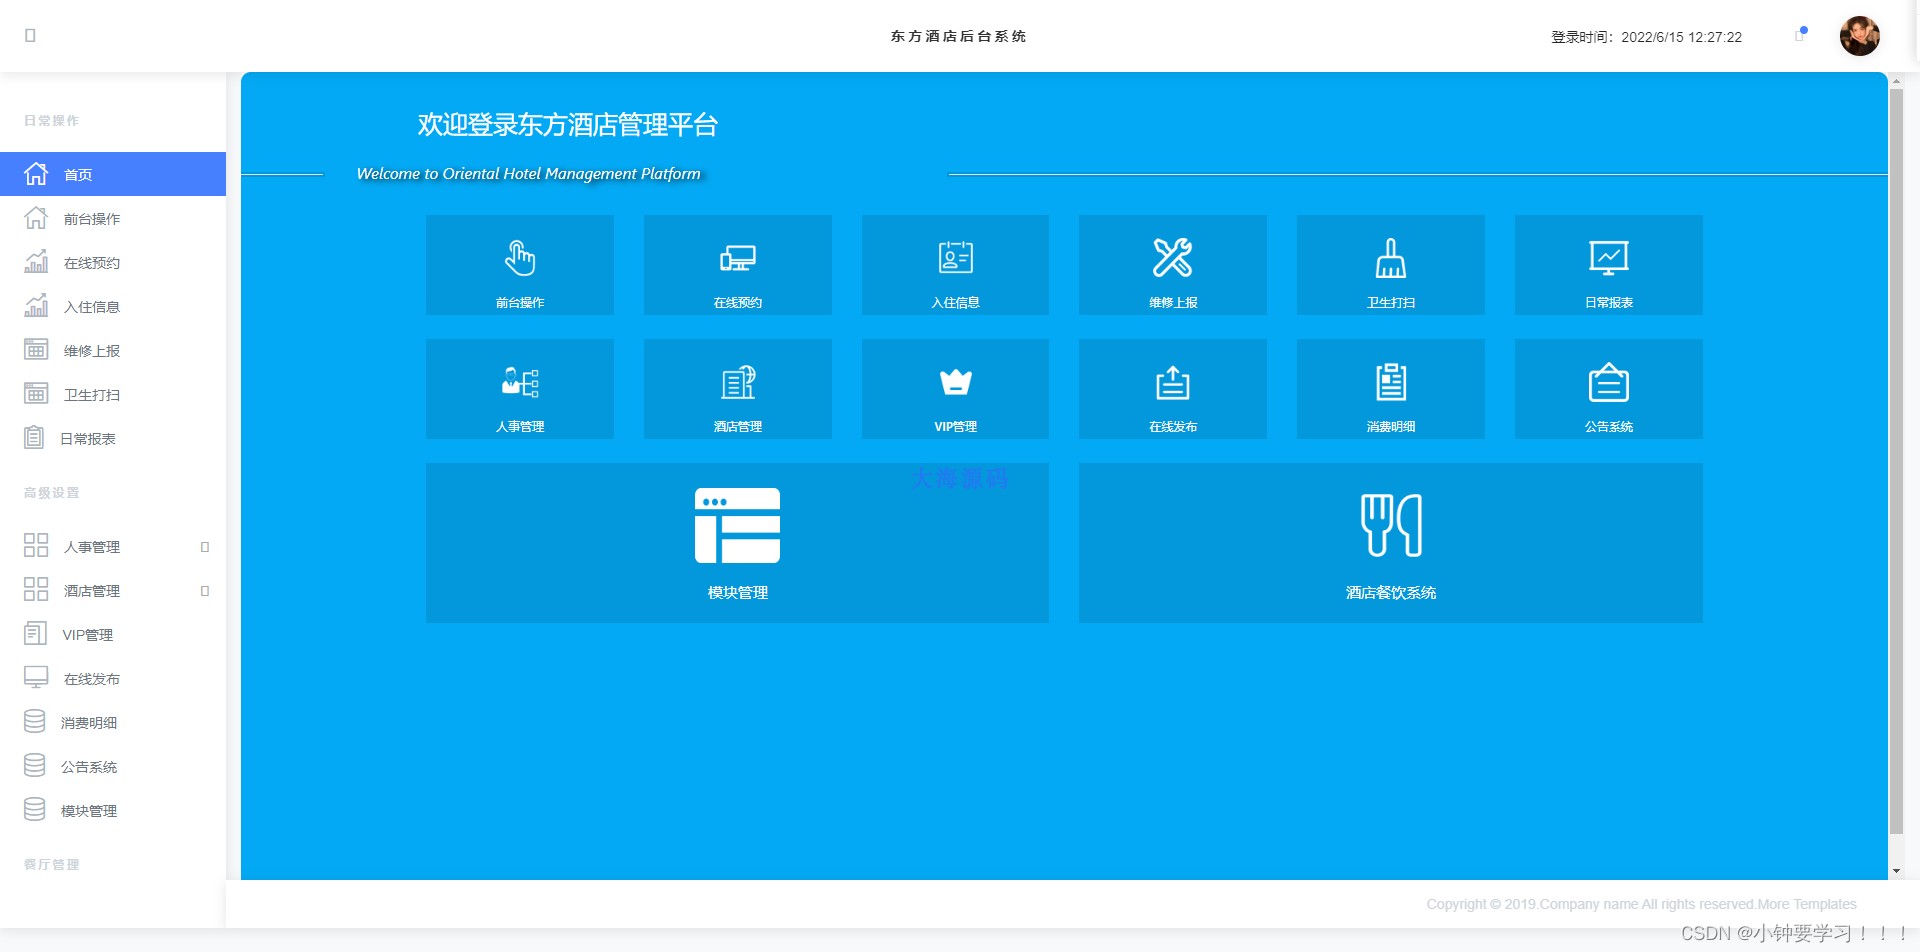Open the 在线发布 upload tile
This screenshot has height=952, width=1920.
1172,389
